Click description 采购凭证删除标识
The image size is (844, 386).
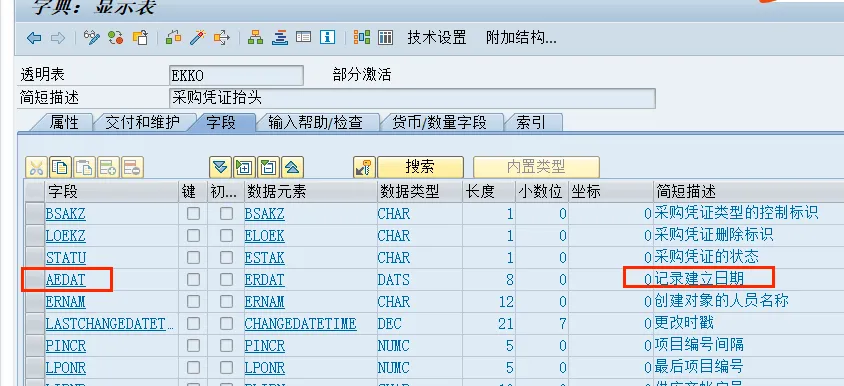[714, 235]
